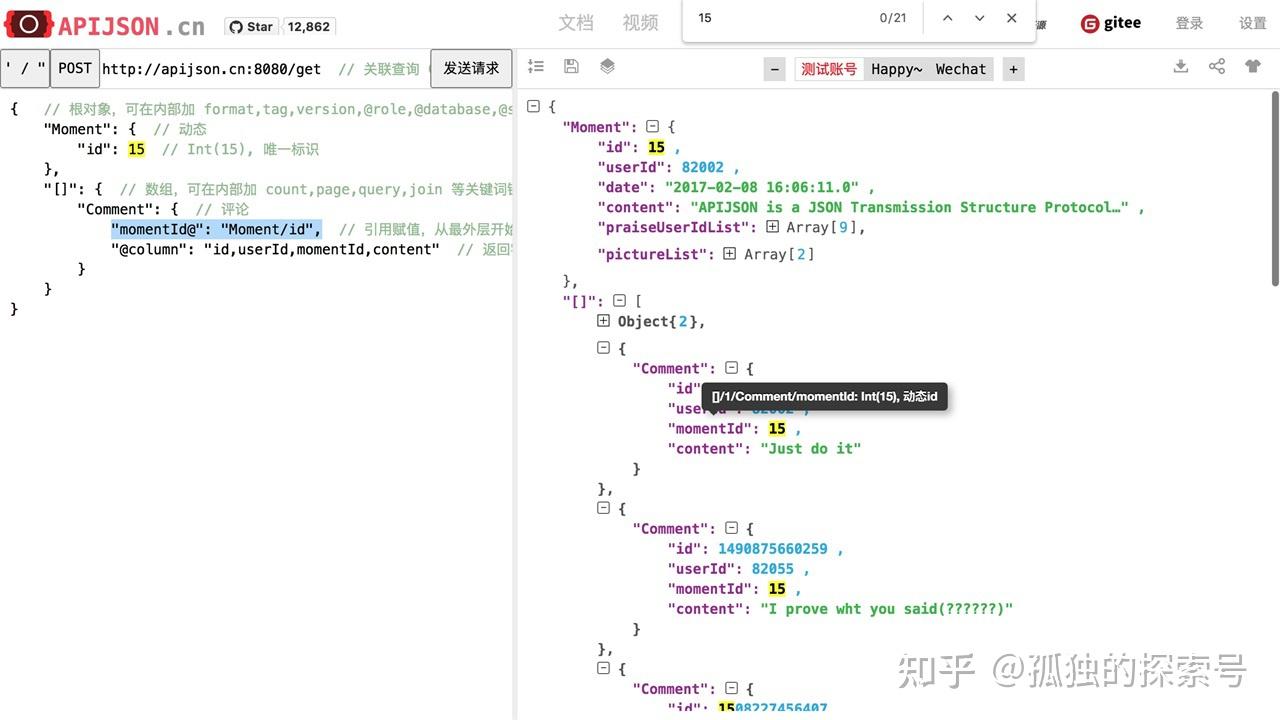1280x720 pixels.
Task: Select the Happy~ account tab
Action: click(897, 69)
